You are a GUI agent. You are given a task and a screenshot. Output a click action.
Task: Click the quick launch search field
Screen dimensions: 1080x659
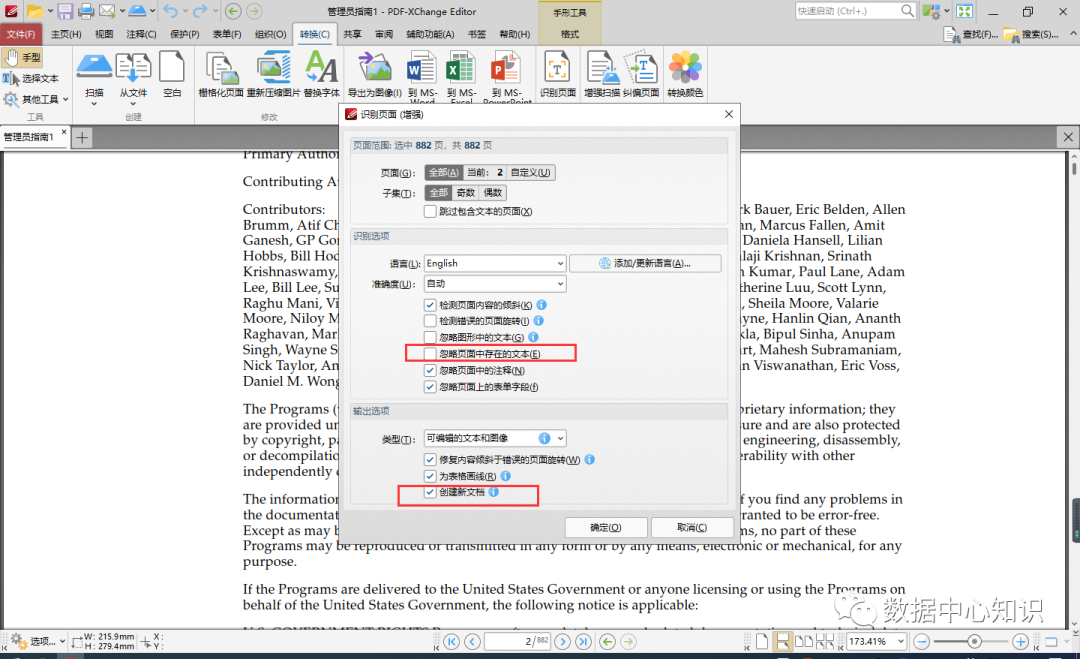856,11
